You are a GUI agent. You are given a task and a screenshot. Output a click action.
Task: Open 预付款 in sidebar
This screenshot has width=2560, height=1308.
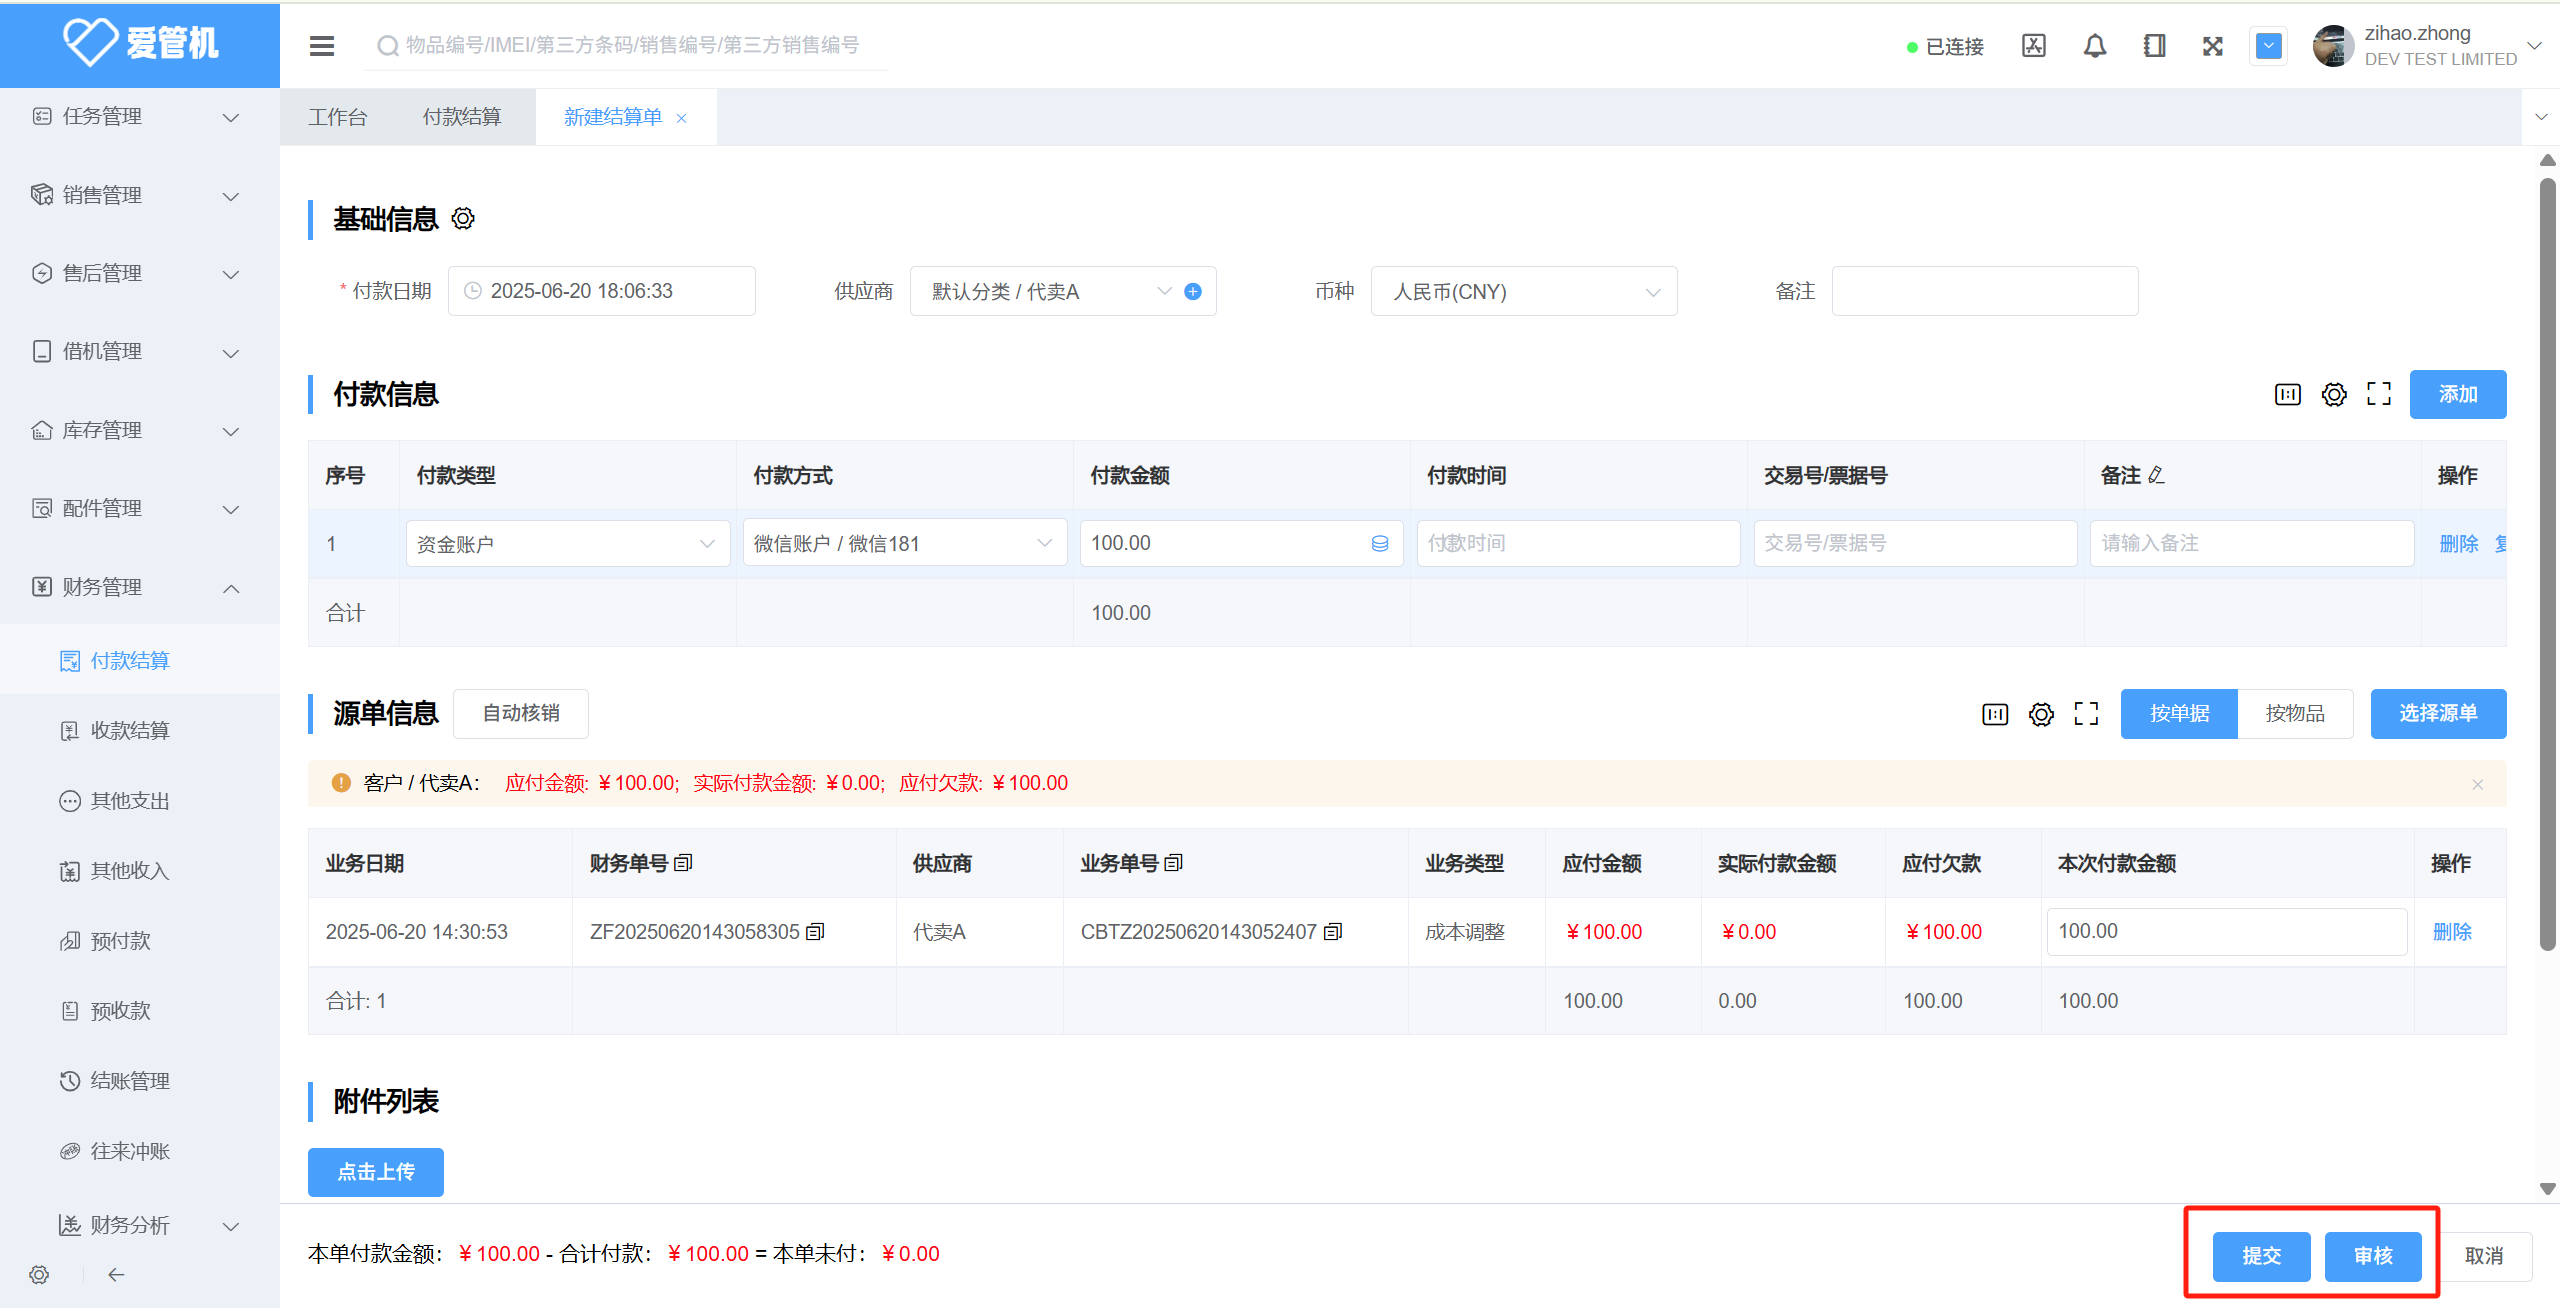tap(140, 940)
